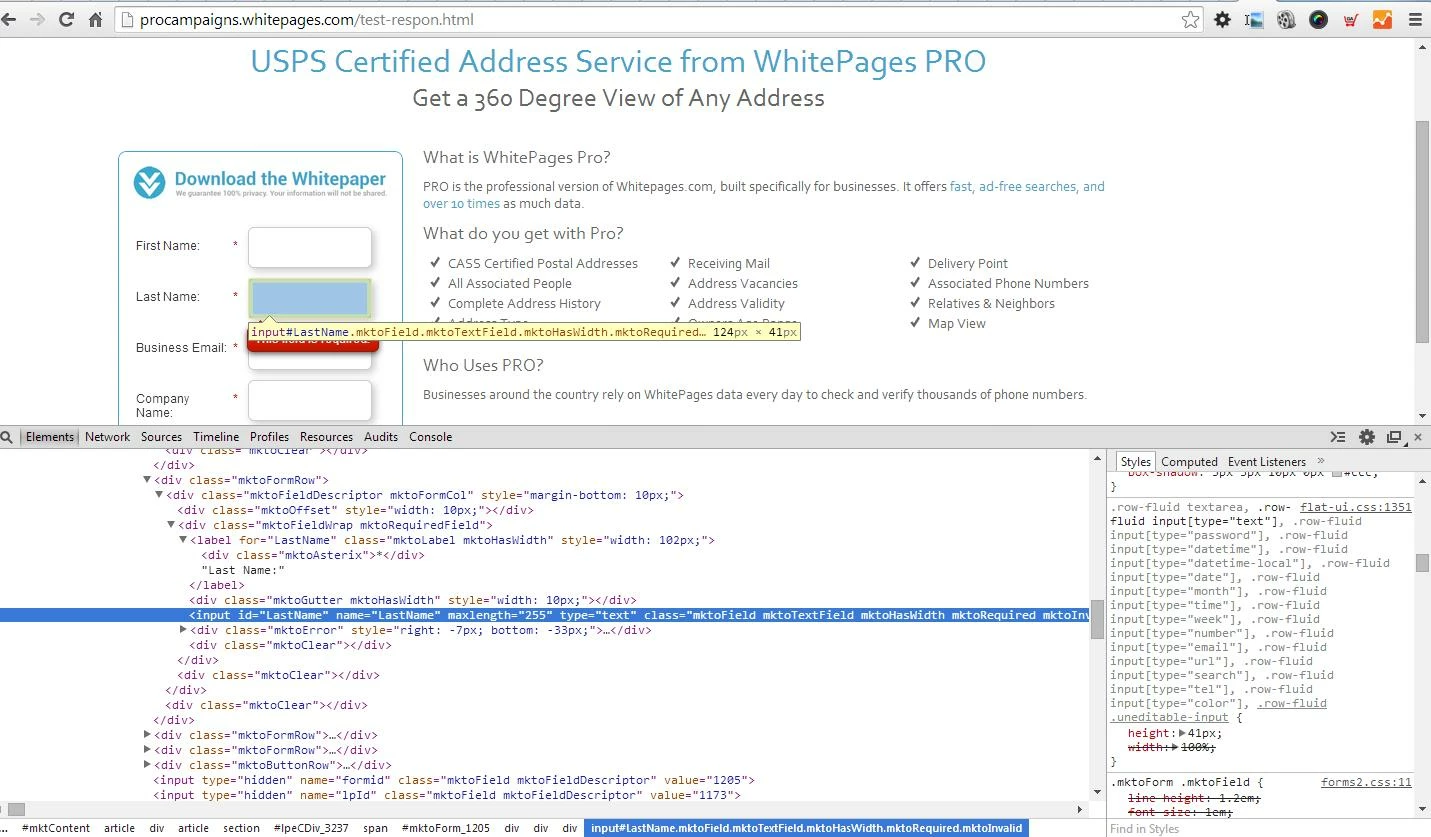Open the Timeline tab
The height and width of the screenshot is (837, 1431).
coord(216,437)
